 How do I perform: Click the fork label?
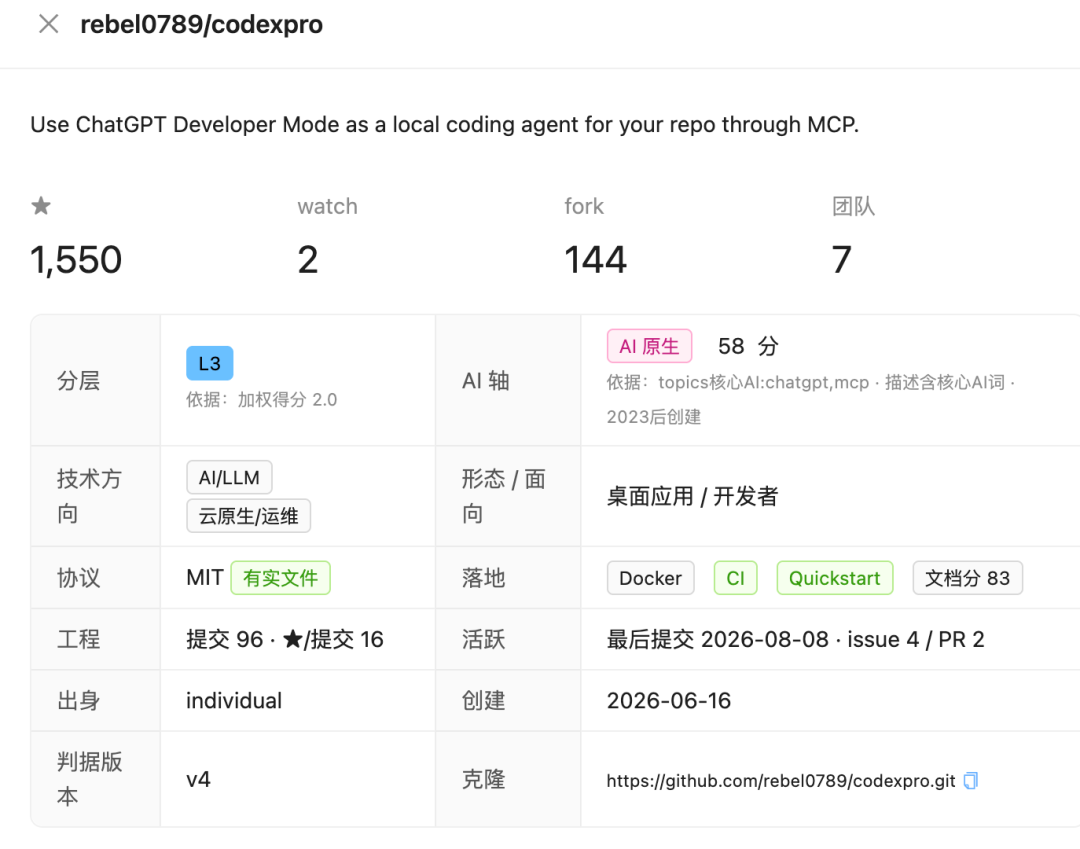coord(583,206)
